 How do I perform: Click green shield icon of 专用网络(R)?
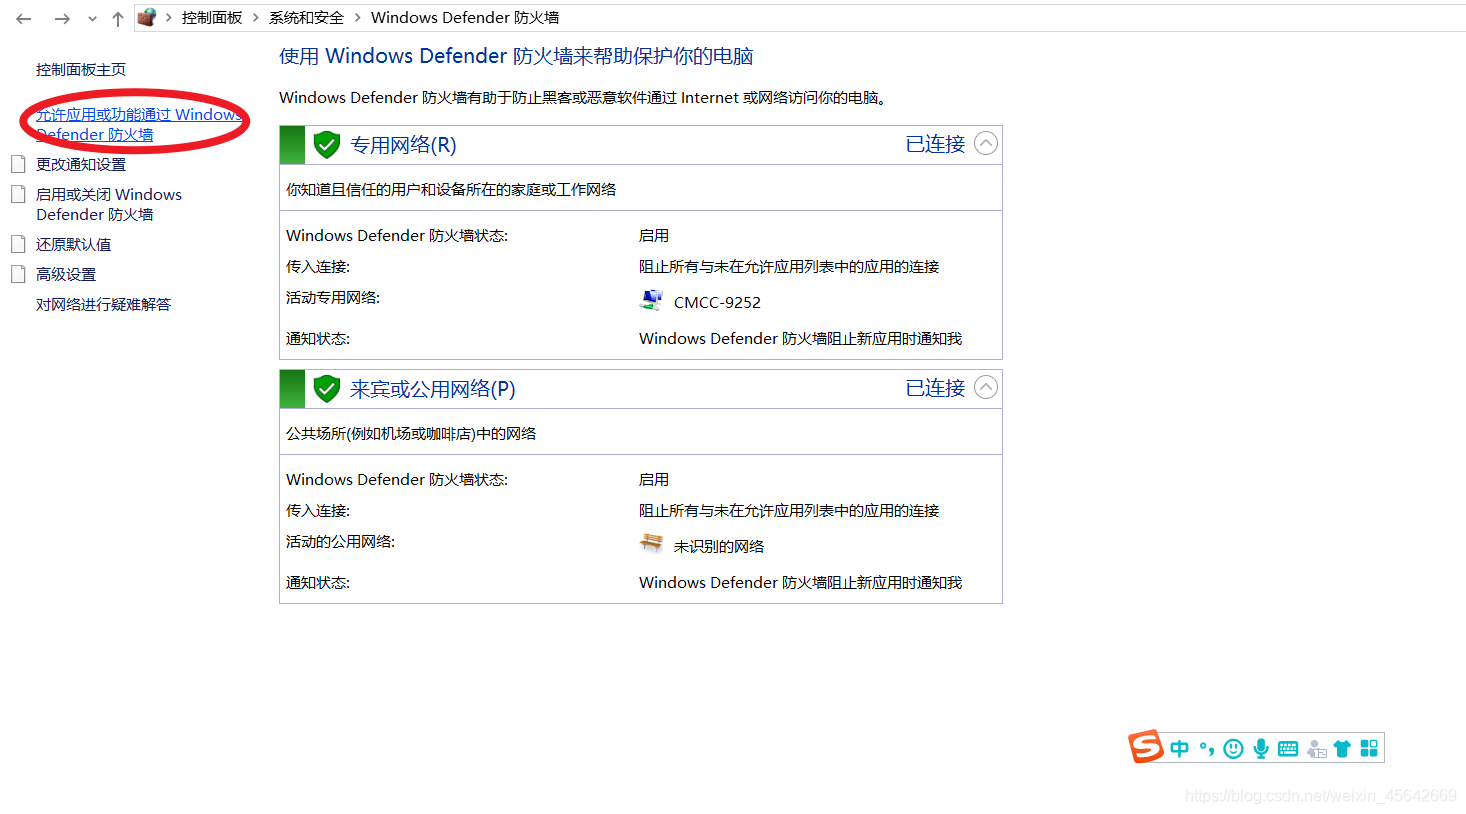click(327, 145)
